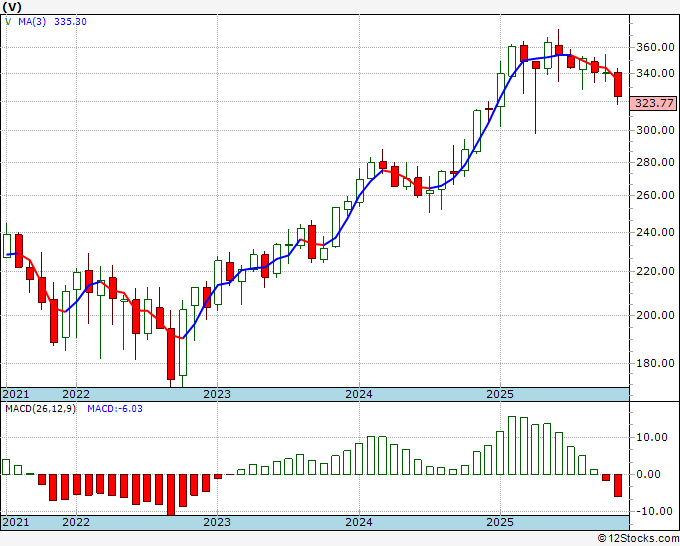Click the 220.00 price axis label
The width and height of the screenshot is (680, 546).
point(655,271)
